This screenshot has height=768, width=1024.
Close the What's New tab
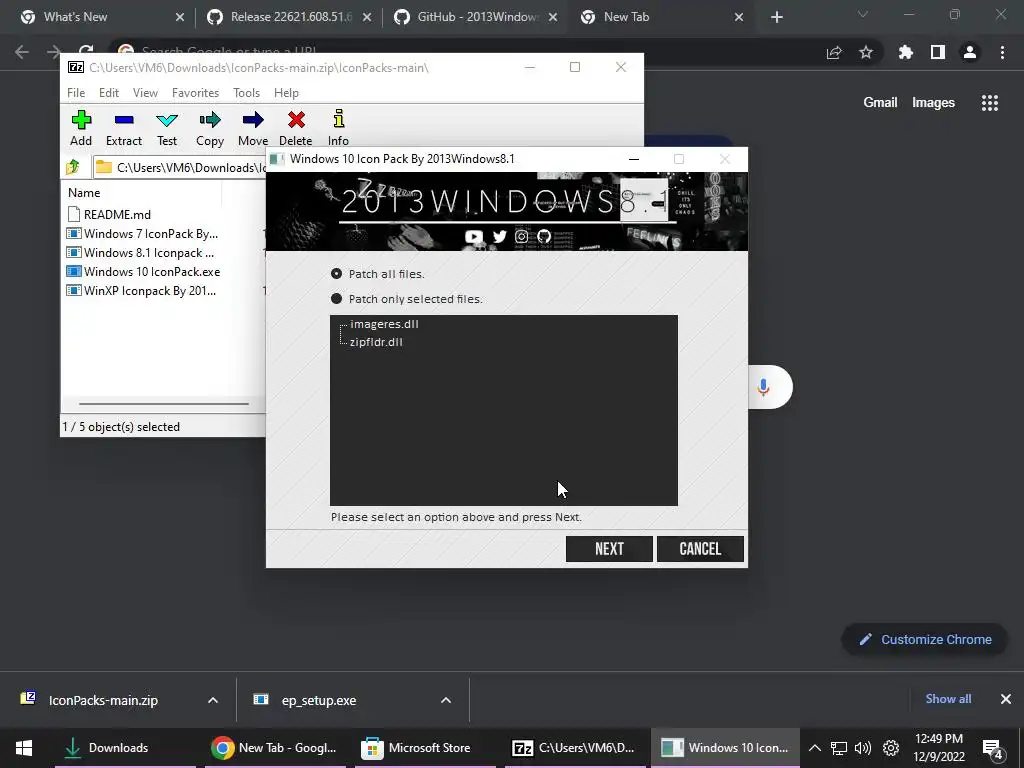[180, 17]
